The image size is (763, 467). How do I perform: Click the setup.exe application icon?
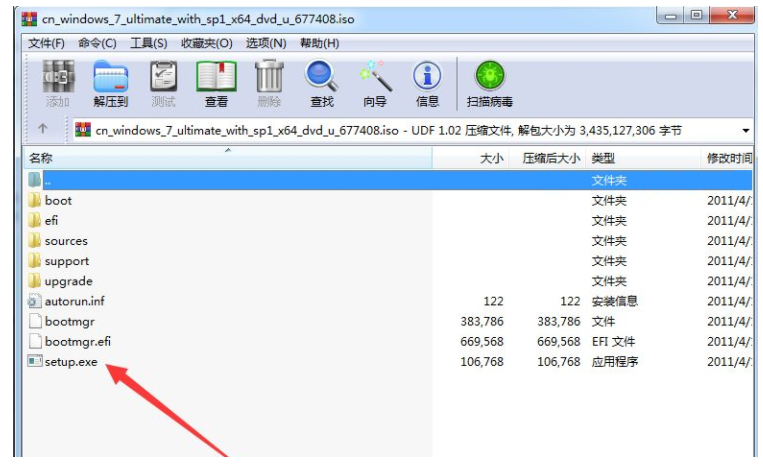coord(35,361)
